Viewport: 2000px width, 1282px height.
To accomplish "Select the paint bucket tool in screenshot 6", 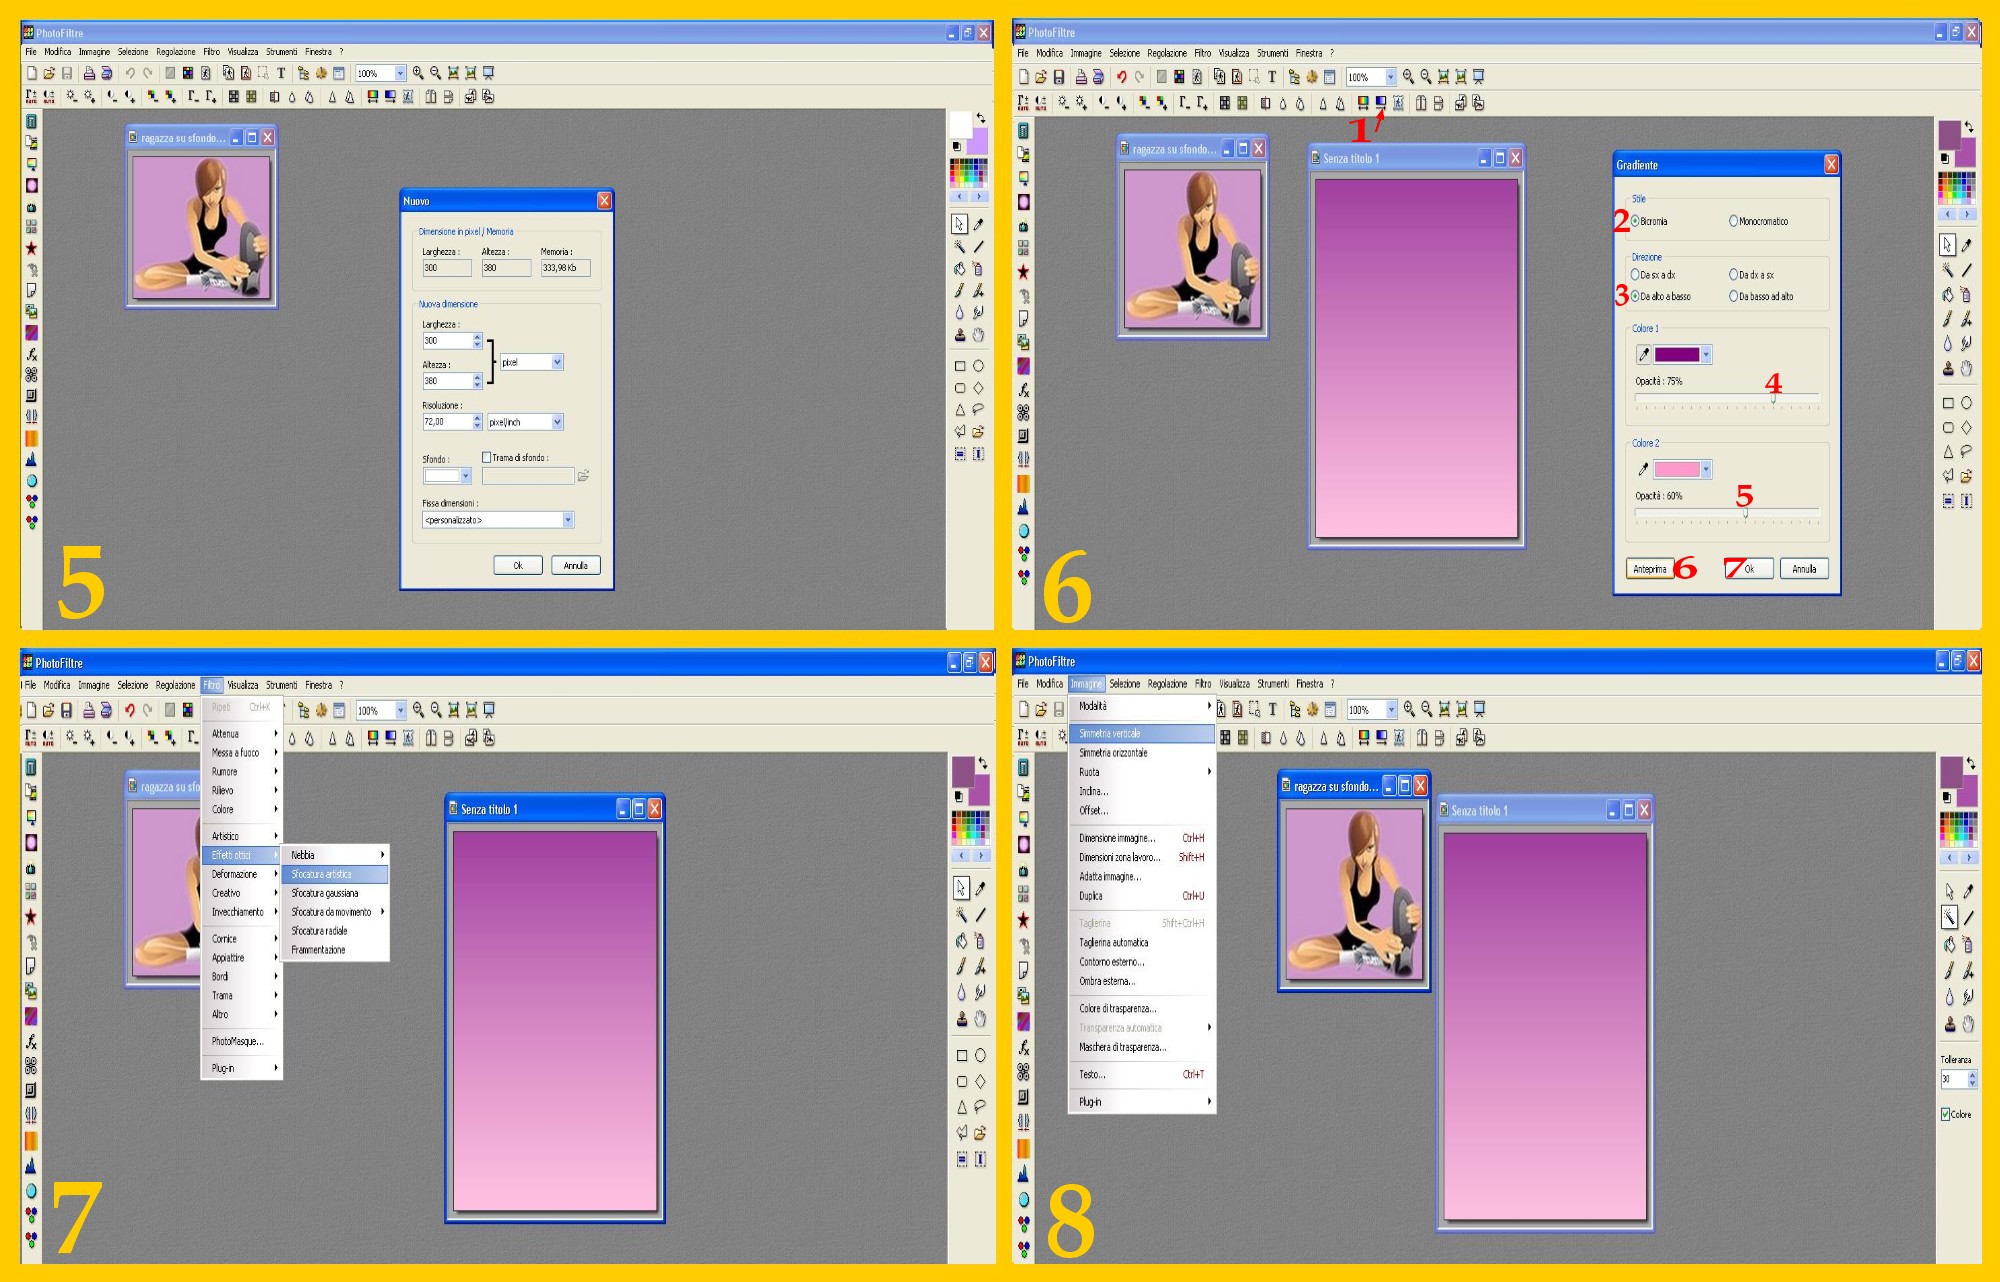I will click(1948, 295).
